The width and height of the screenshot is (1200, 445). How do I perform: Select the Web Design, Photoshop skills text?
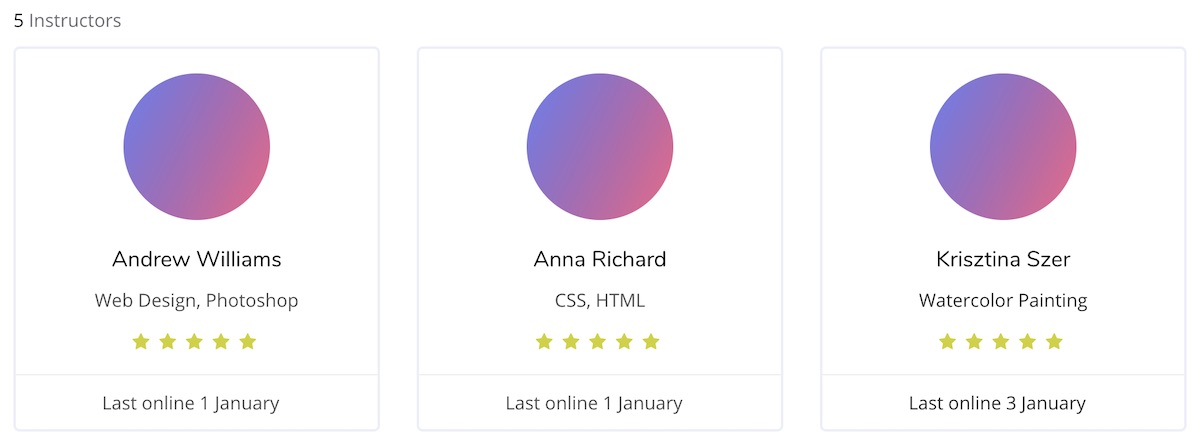coord(197,300)
